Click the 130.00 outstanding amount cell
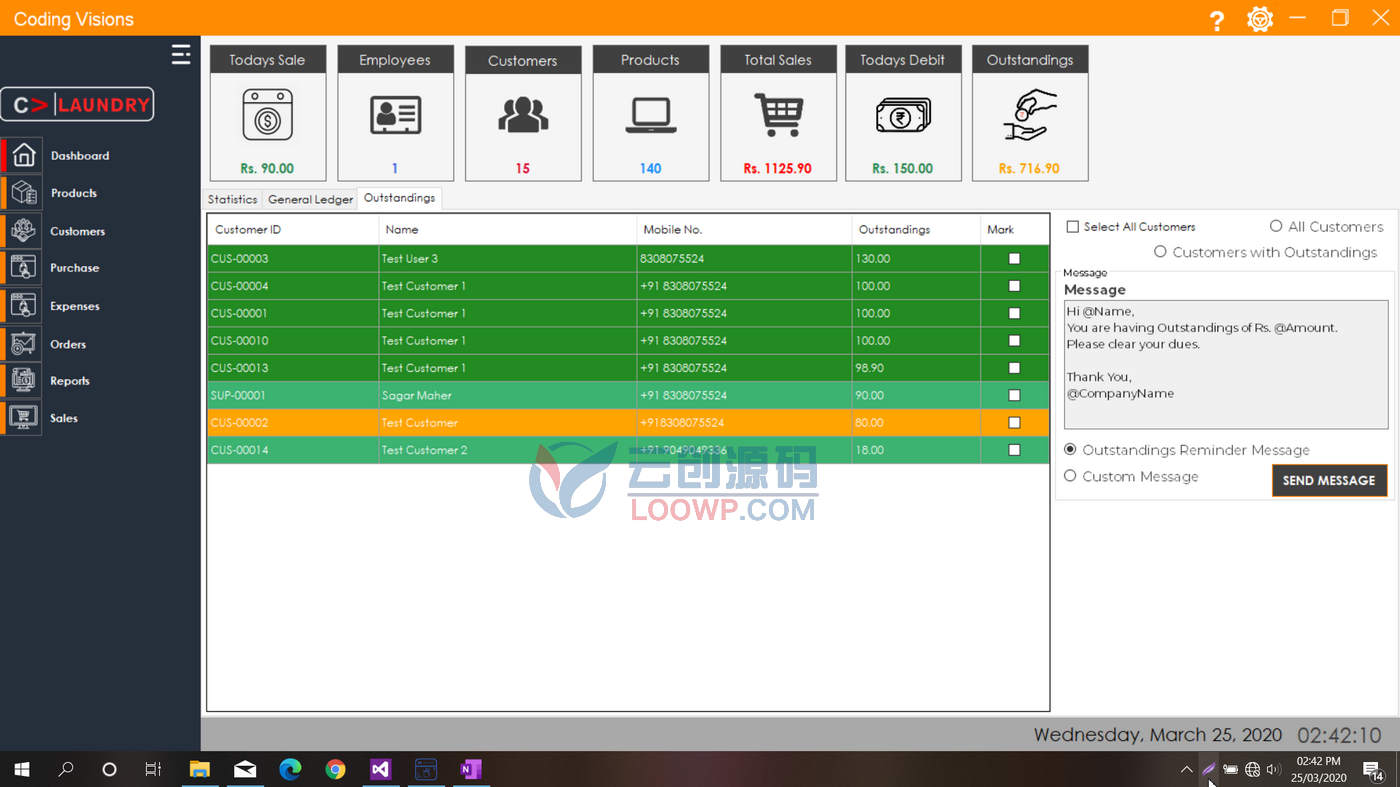This screenshot has width=1400, height=787. [916, 258]
